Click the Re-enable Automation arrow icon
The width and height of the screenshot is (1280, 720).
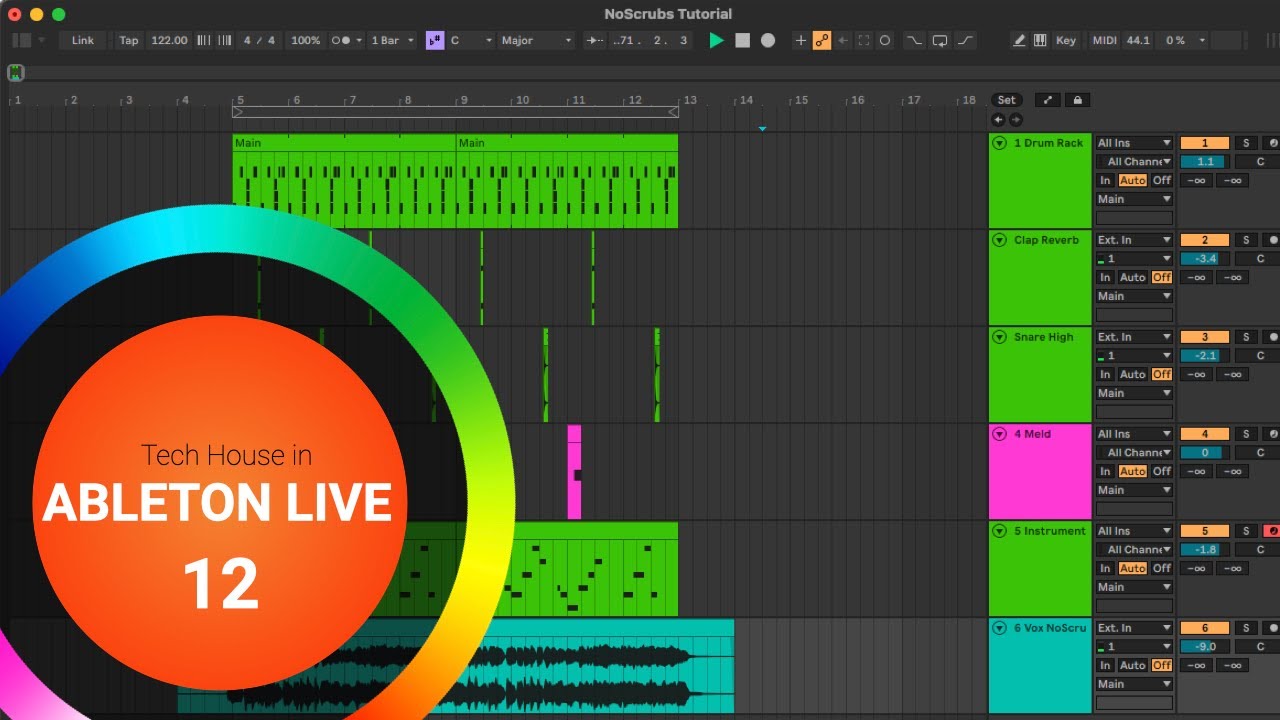pyautogui.click(x=843, y=40)
